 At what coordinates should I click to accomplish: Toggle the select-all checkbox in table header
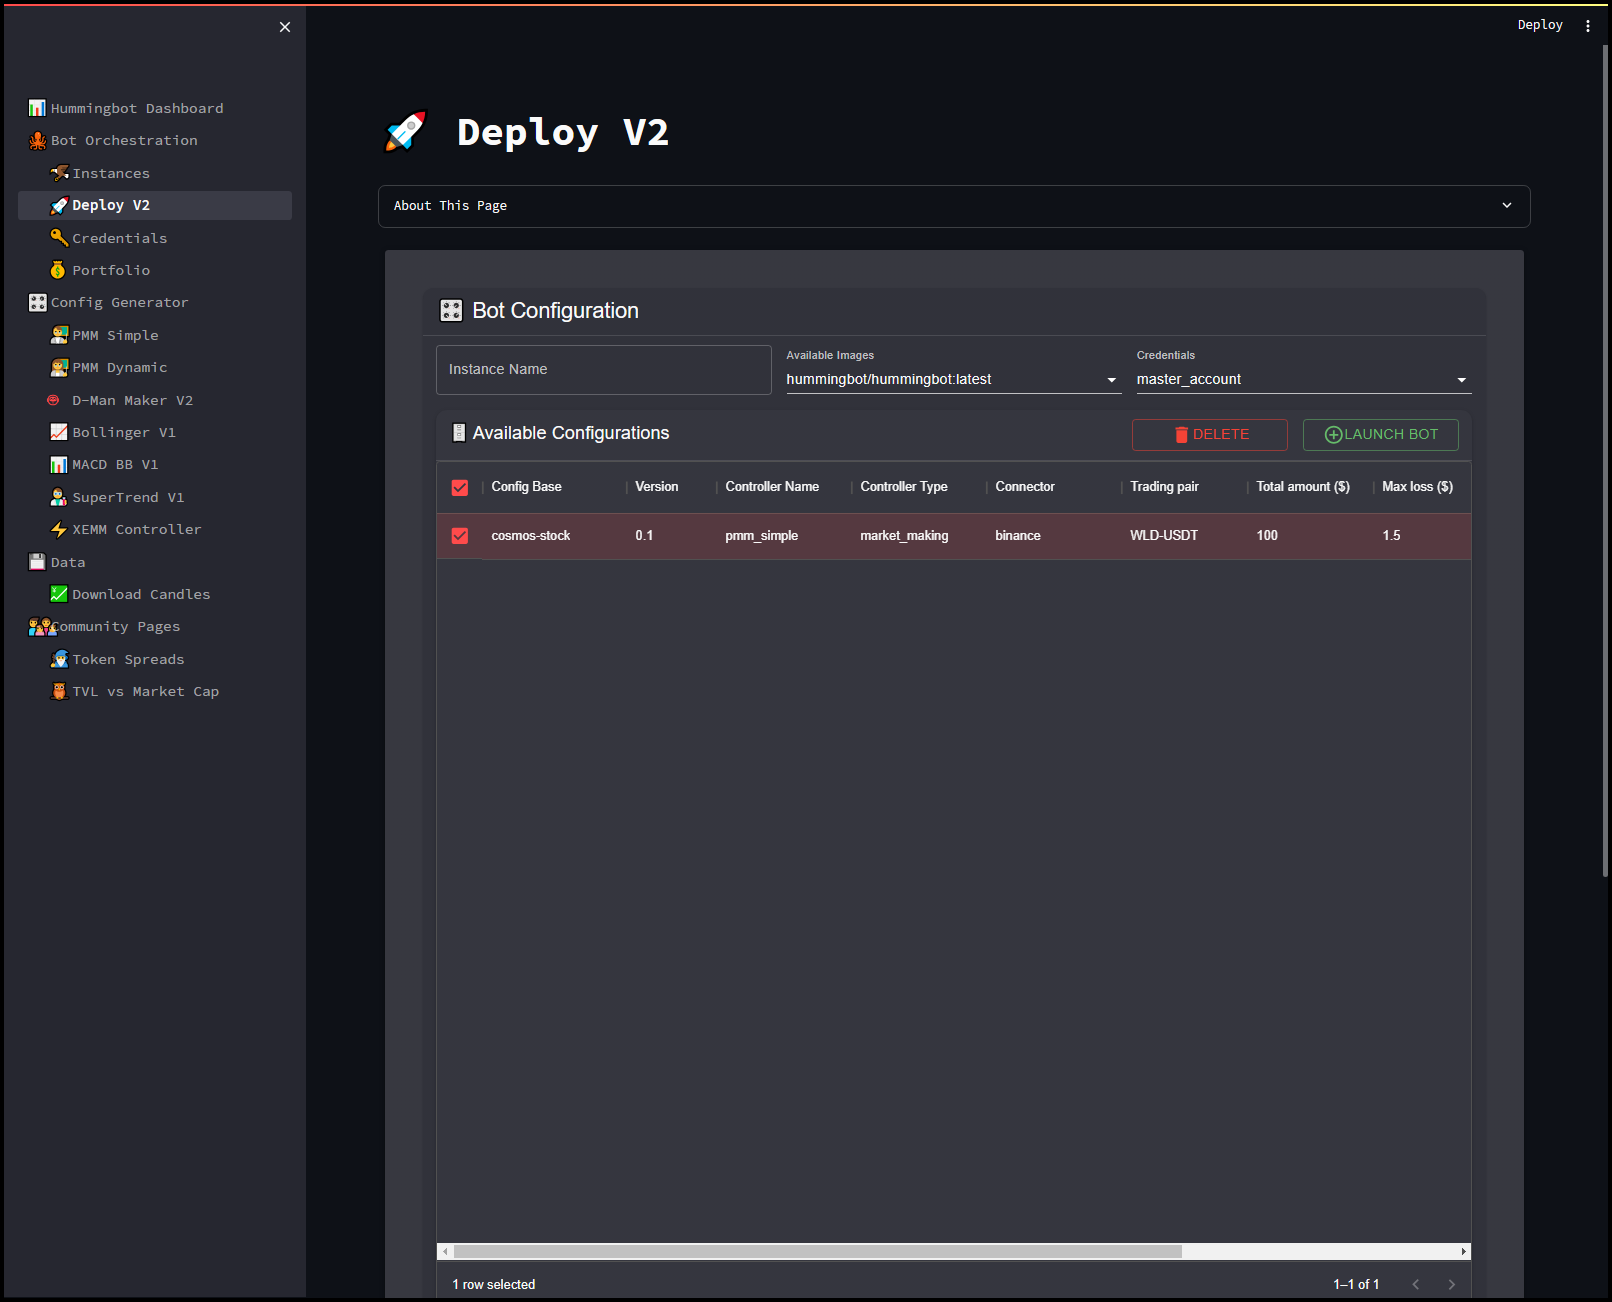point(460,487)
